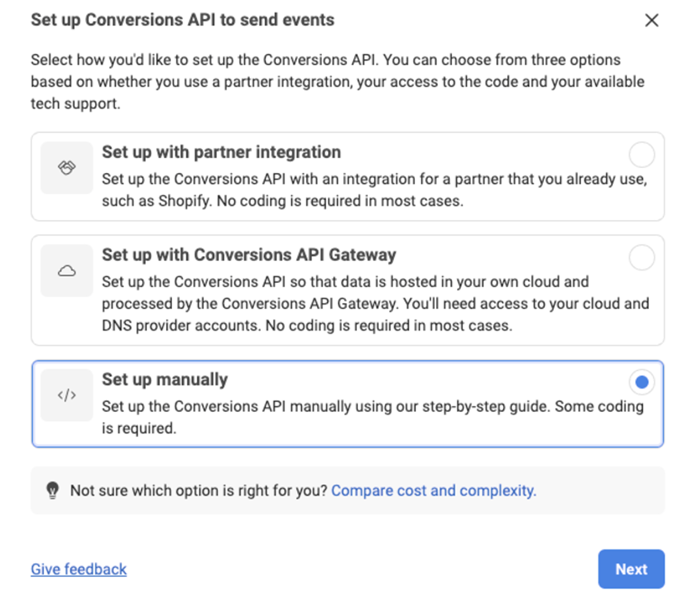Click the Give feedback link
This screenshot has height=606, width=690.
pyautogui.click(x=79, y=569)
